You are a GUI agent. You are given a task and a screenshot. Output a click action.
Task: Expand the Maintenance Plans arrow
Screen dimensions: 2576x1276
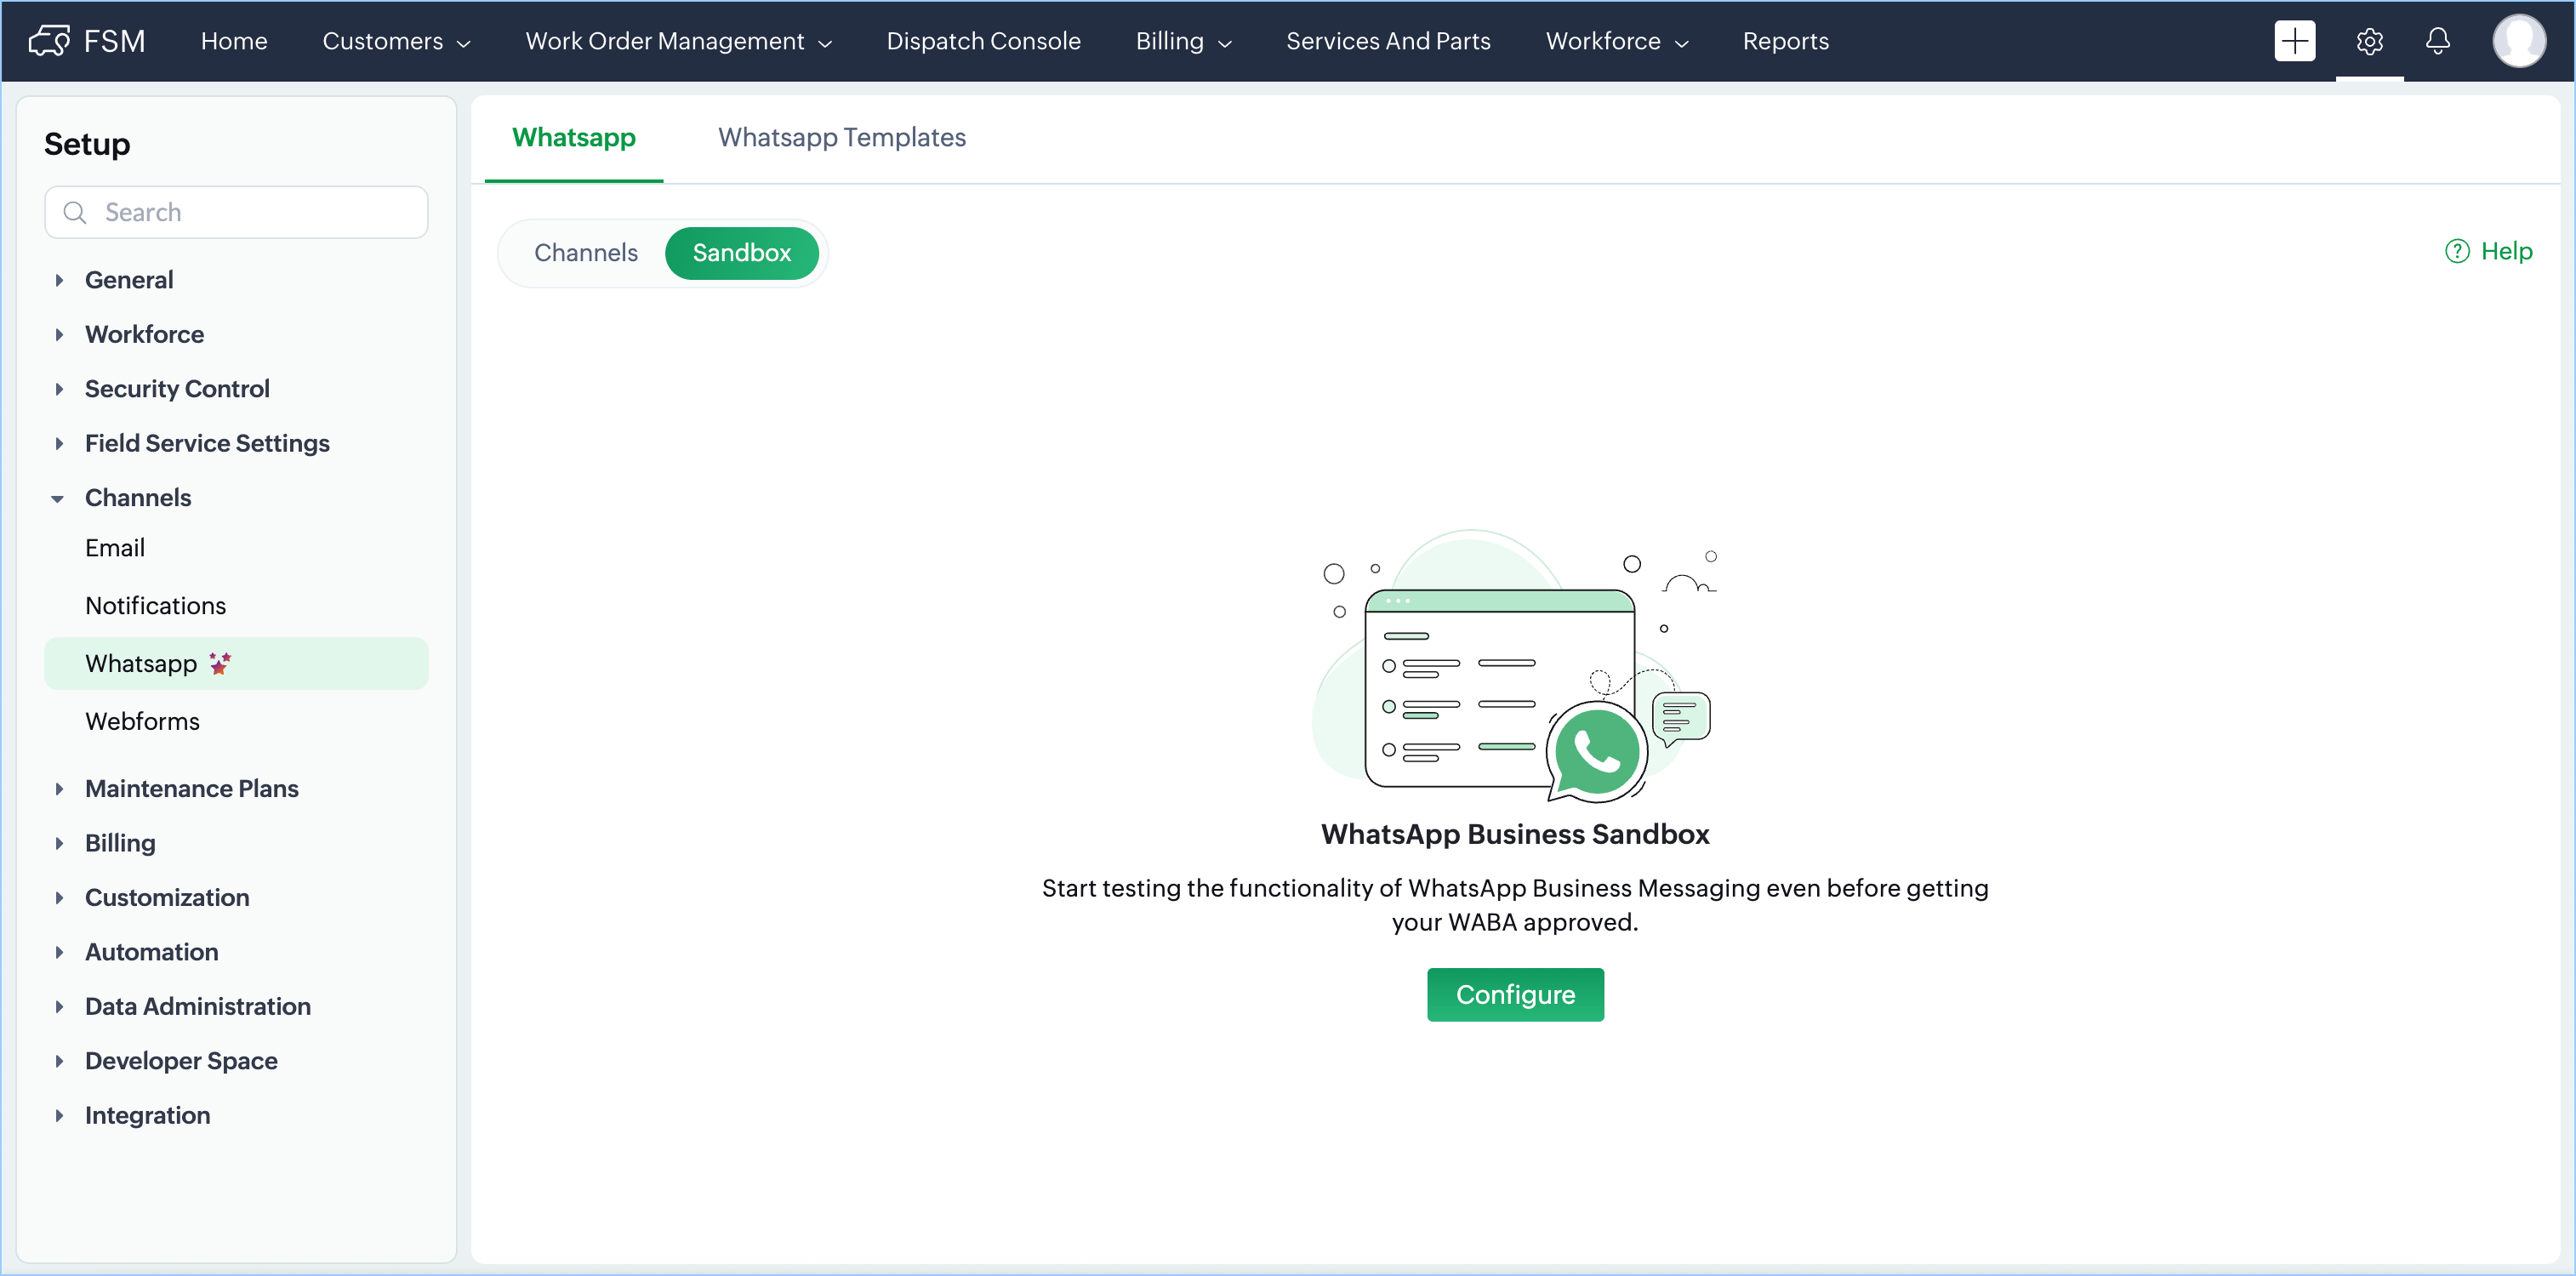pyautogui.click(x=59, y=789)
